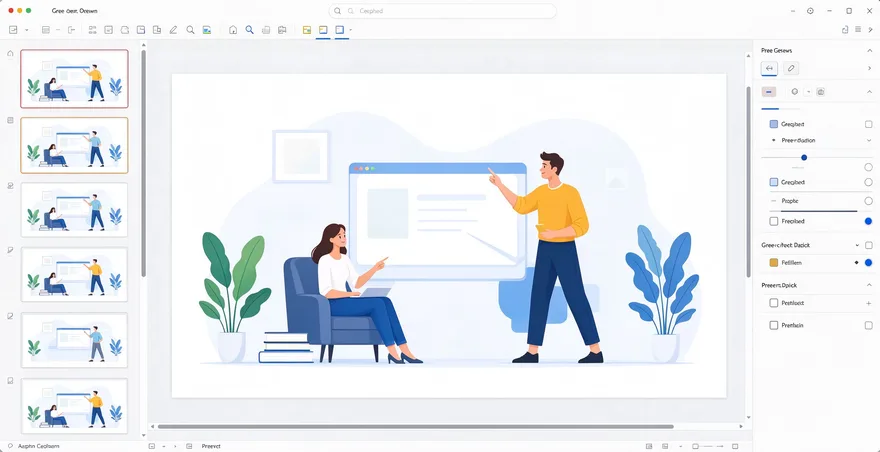880x452 pixels.
Task: Open the dropdown after blue layout icon
Action: pos(350,30)
